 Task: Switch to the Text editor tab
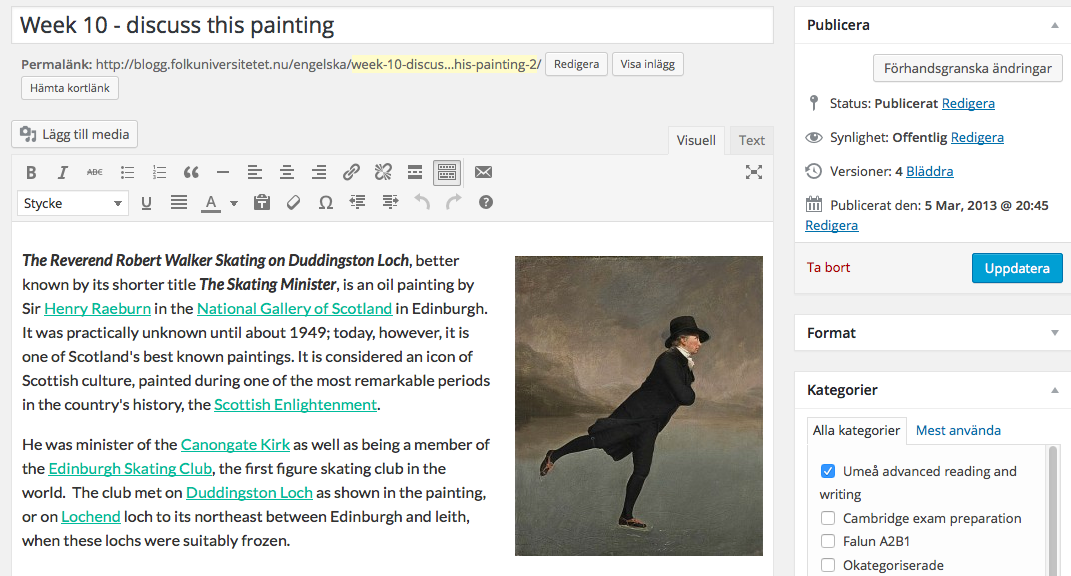751,140
